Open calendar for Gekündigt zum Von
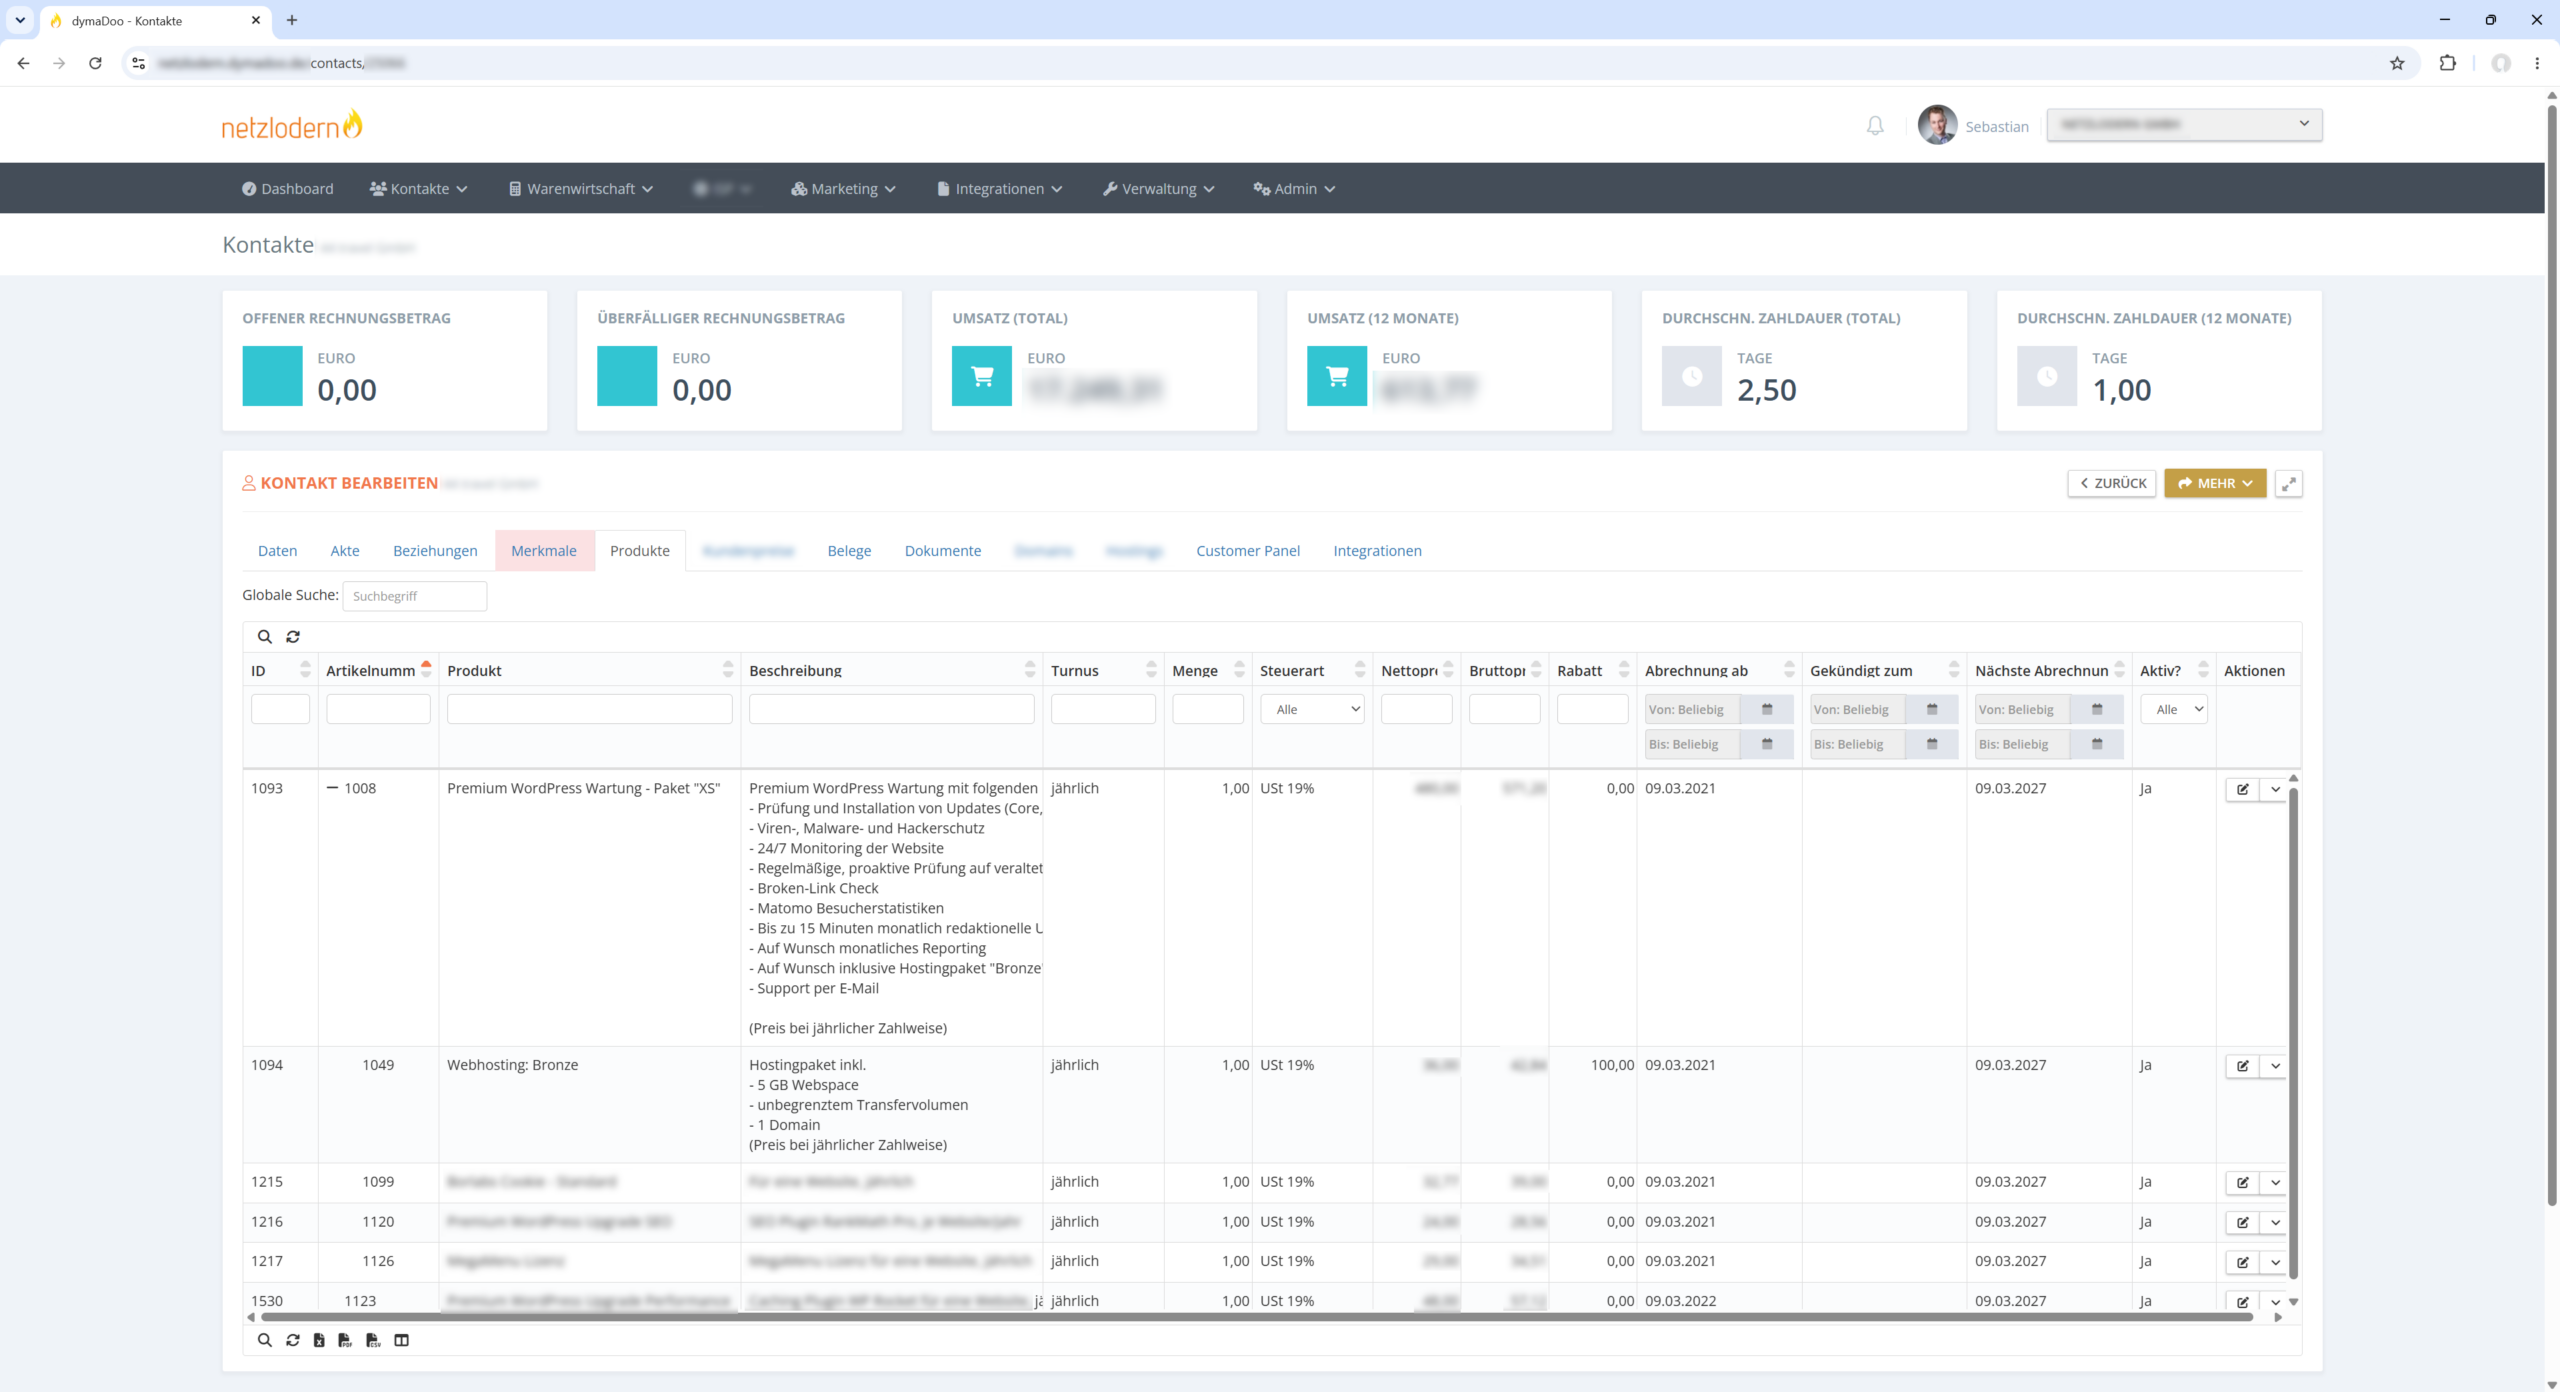2560x1392 pixels. pos(1932,709)
